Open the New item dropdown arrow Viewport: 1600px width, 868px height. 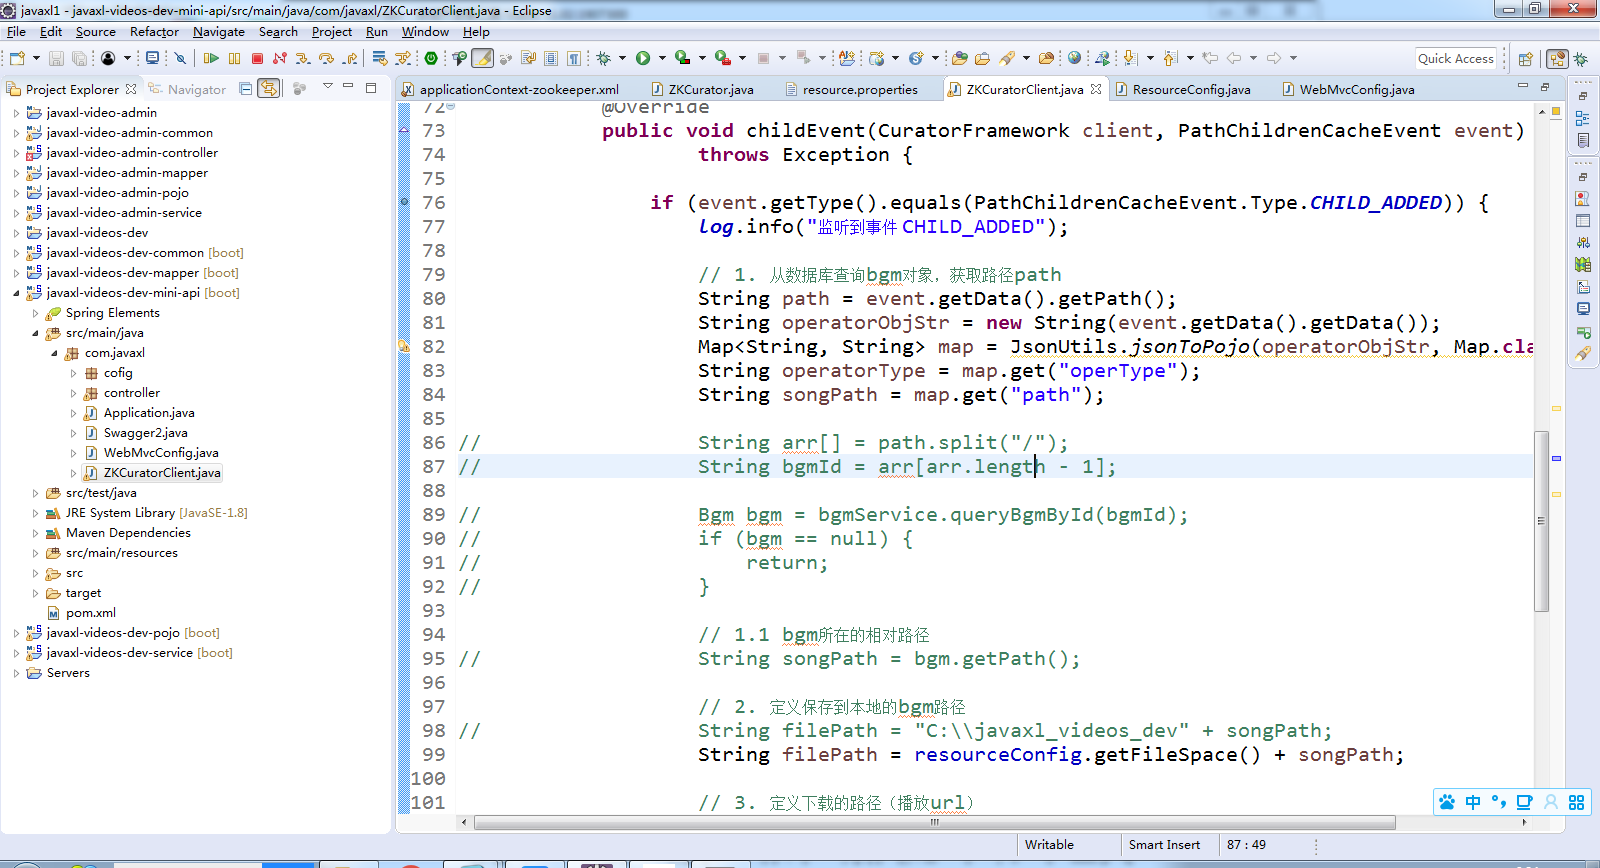point(36,58)
